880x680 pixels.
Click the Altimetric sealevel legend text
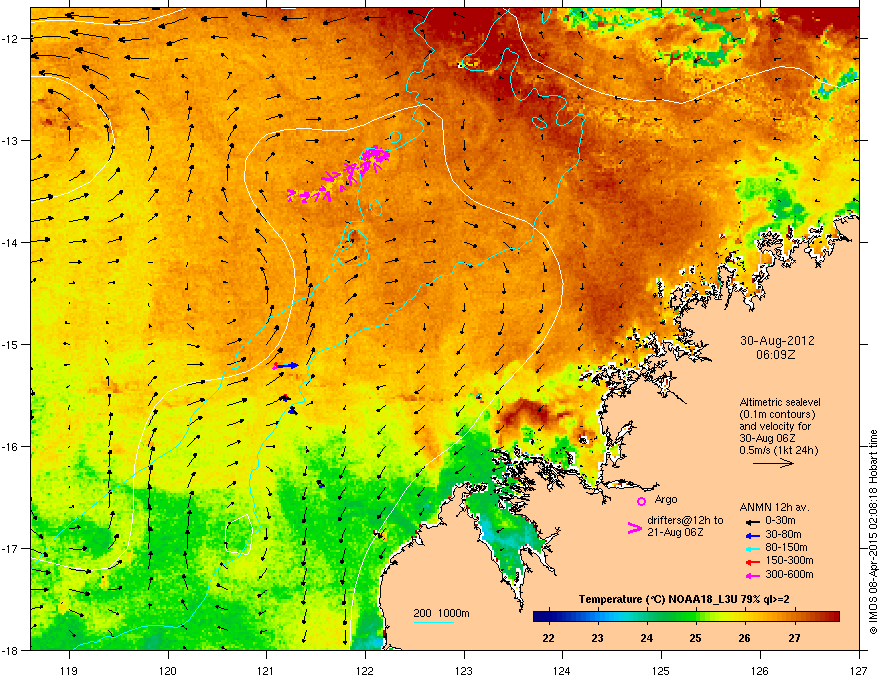pyautogui.click(x=780, y=402)
